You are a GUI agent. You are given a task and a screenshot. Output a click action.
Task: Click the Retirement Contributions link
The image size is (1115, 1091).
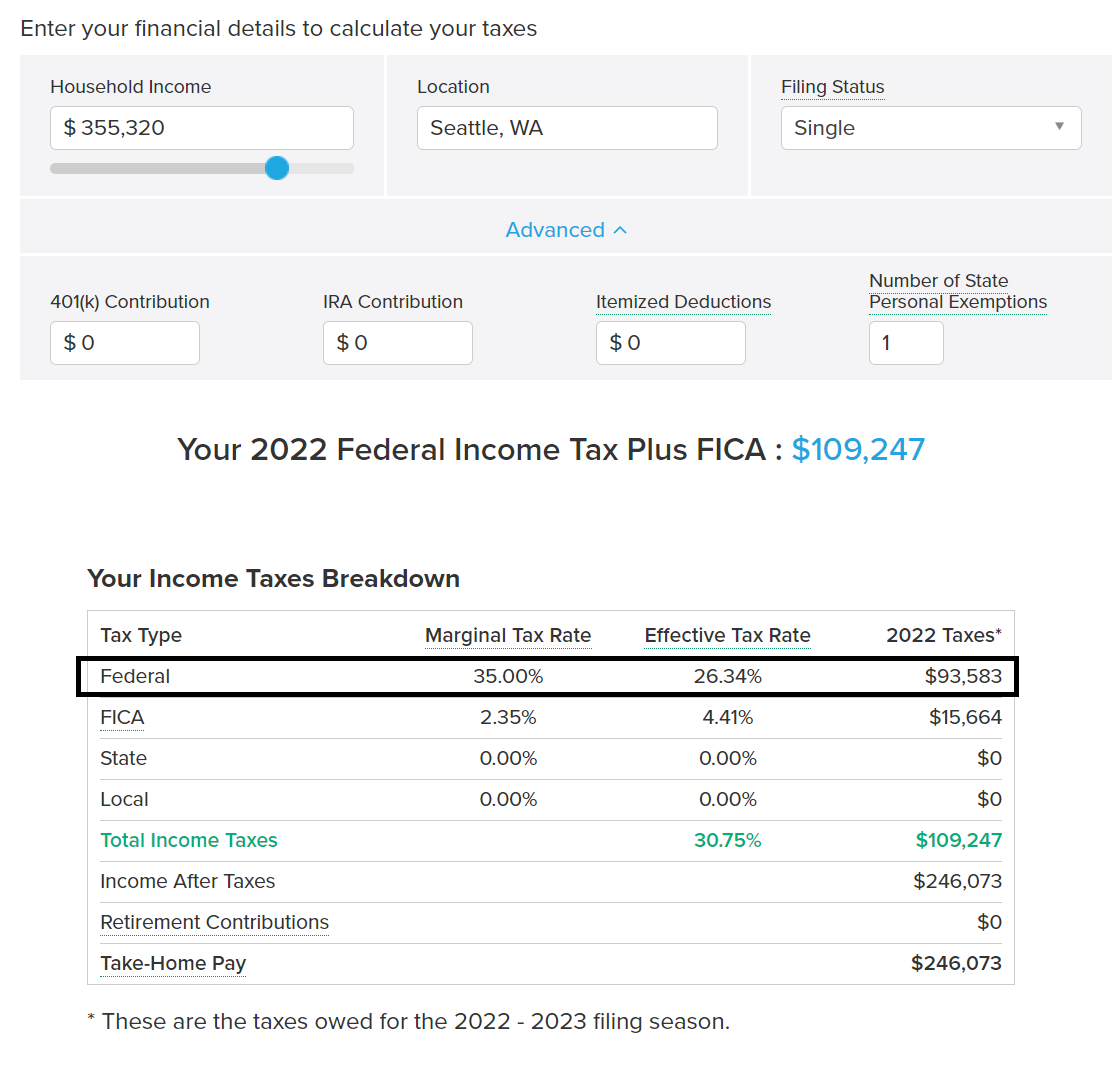(x=214, y=922)
